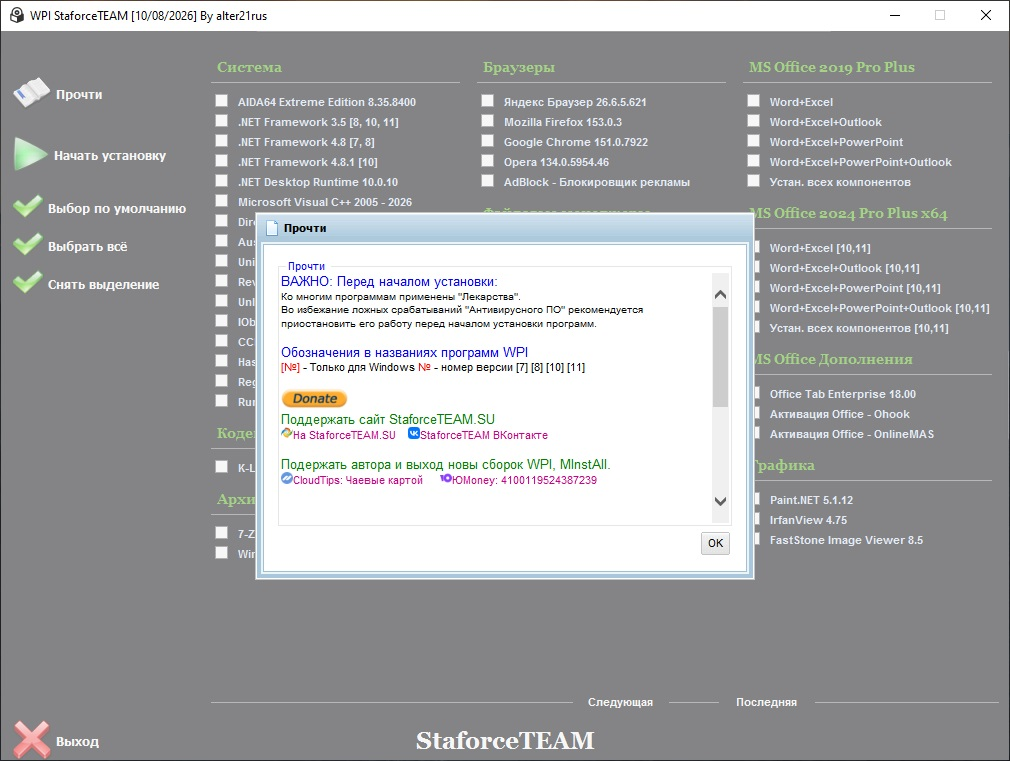Screen dimensions: 1010x761
Task: Go to the Следующая page
Action: coord(620,702)
